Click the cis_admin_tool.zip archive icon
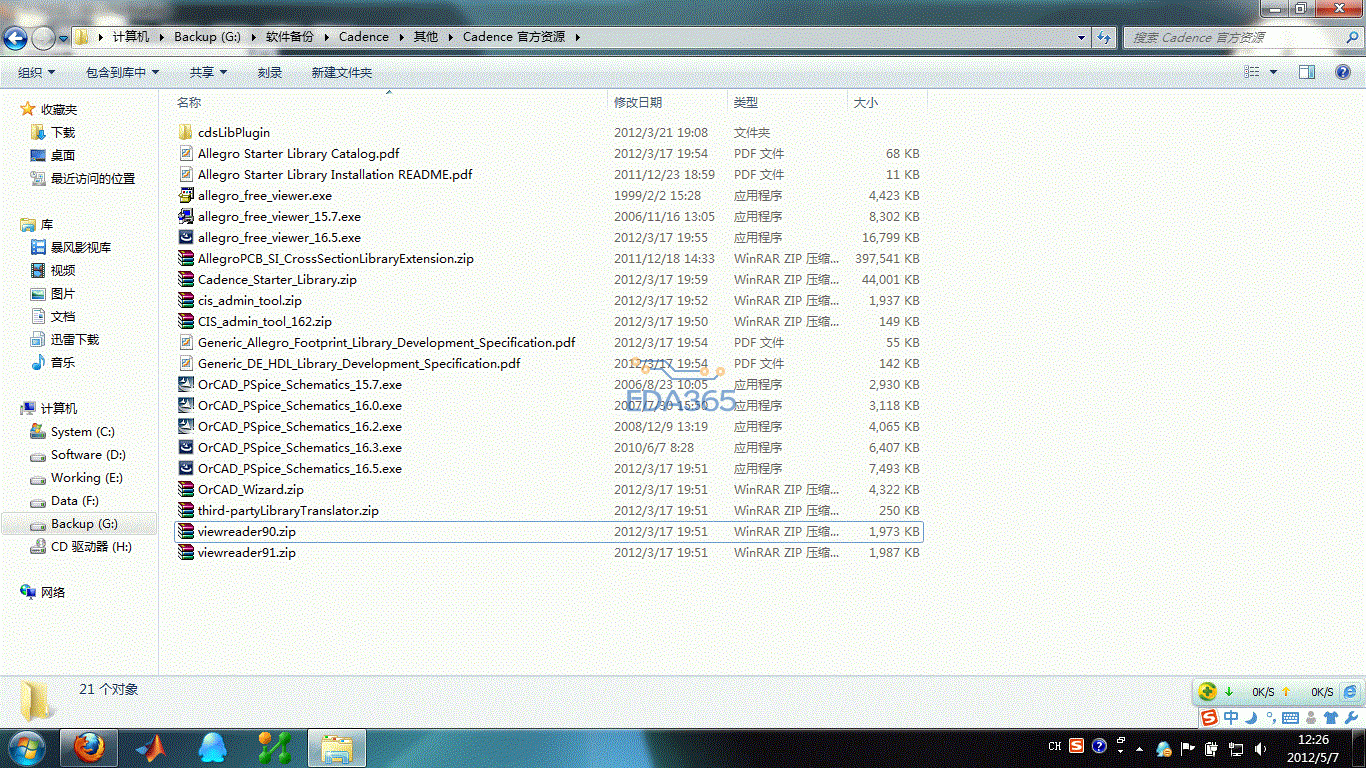 coord(185,300)
